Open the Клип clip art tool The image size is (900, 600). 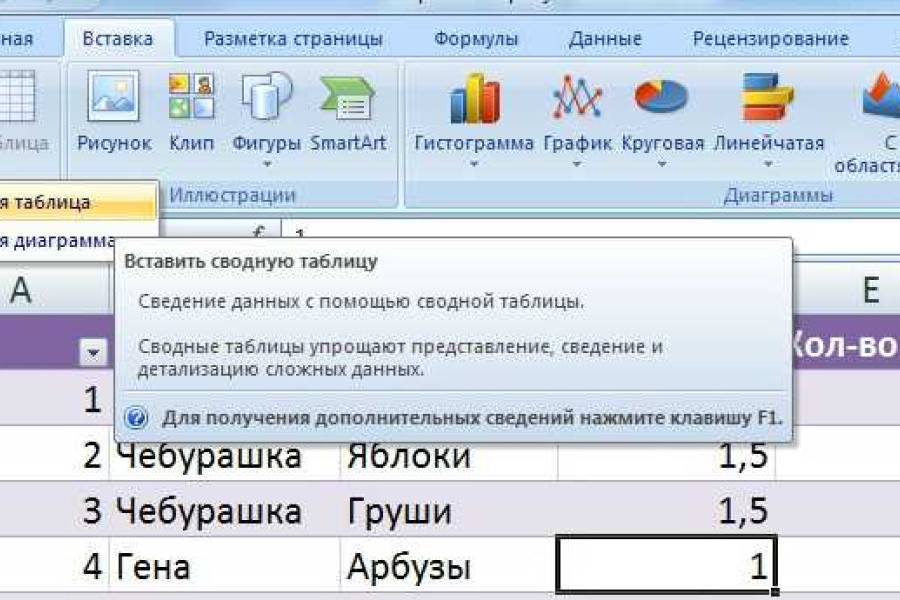(191, 99)
